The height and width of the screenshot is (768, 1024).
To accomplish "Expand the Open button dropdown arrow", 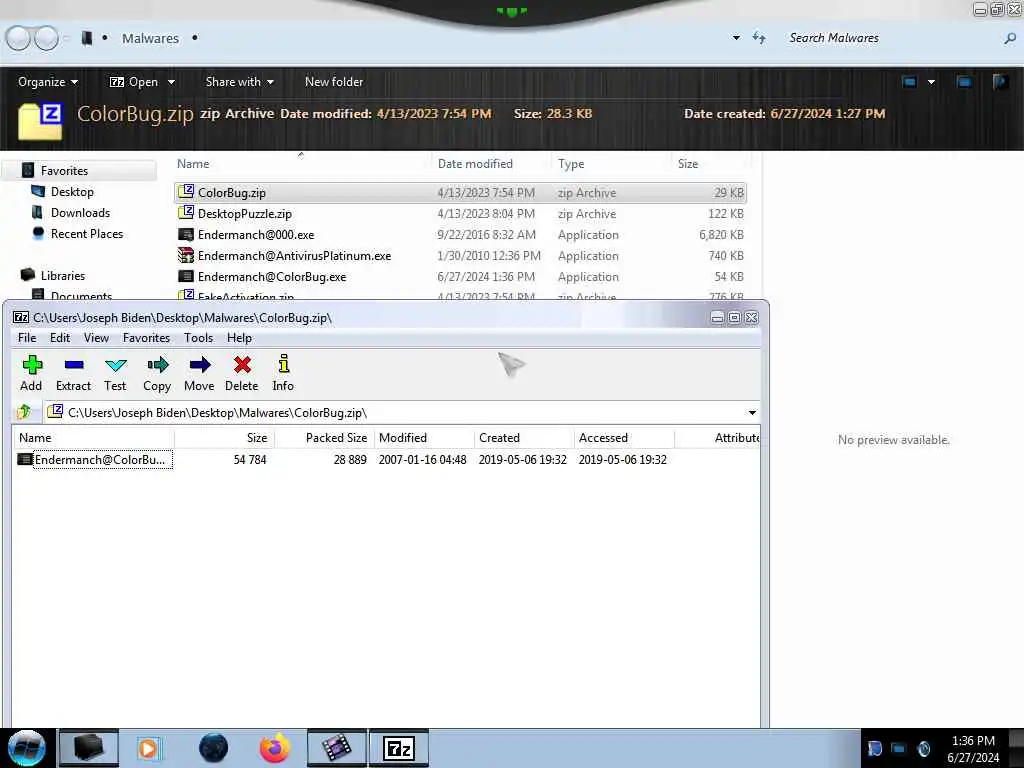I will tap(171, 82).
